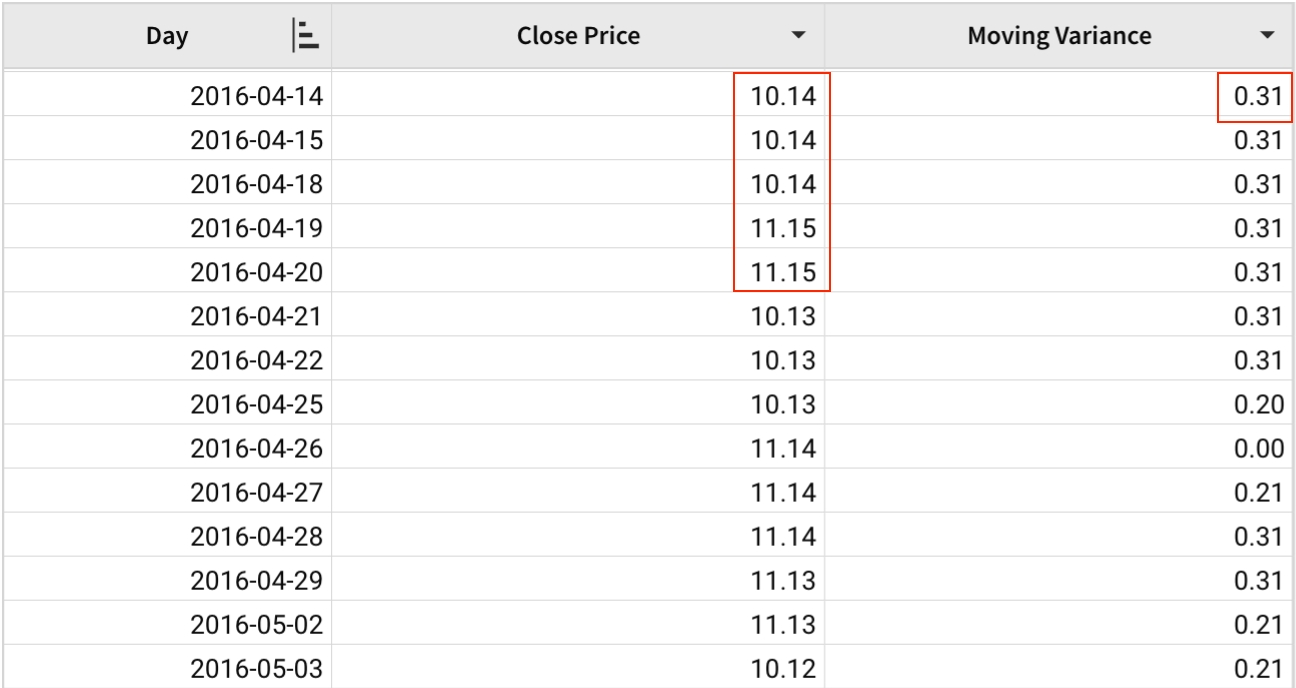Image resolution: width=1296 pixels, height=688 pixels.
Task: Click Close Price value 10.12
Action: [783, 668]
